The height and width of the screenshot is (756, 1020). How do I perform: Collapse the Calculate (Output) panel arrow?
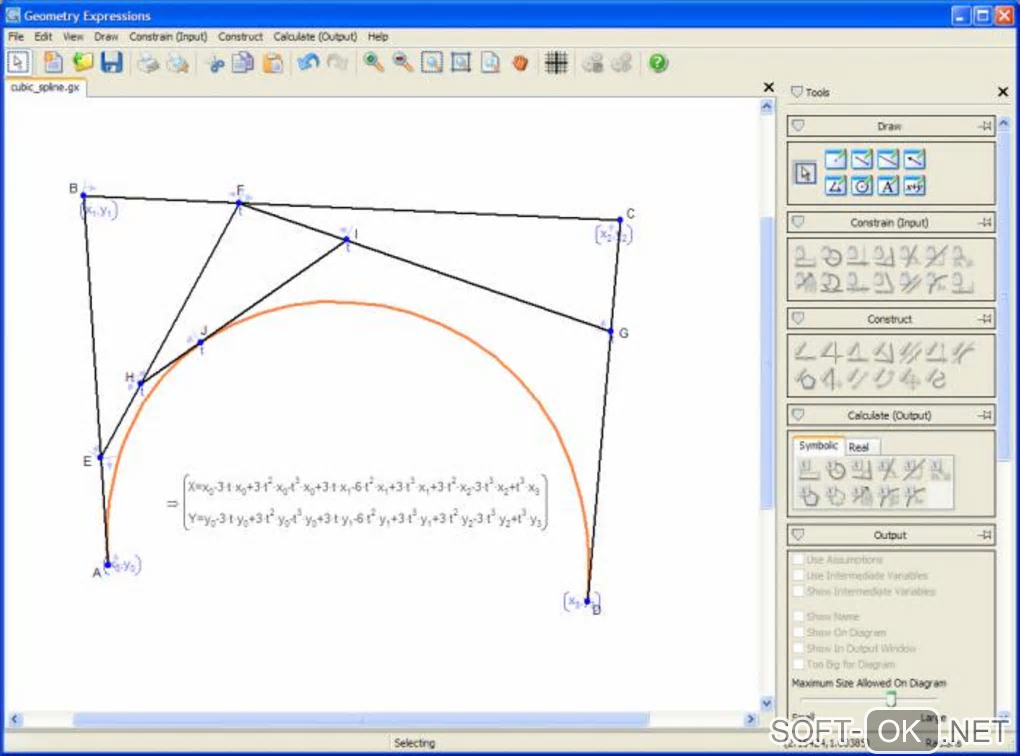tap(798, 414)
